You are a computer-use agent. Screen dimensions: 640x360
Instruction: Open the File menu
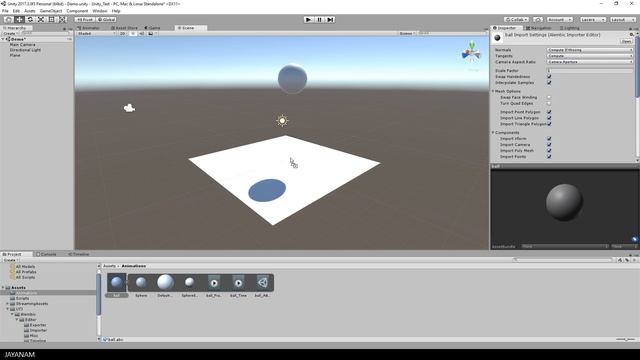[x=5, y=11]
